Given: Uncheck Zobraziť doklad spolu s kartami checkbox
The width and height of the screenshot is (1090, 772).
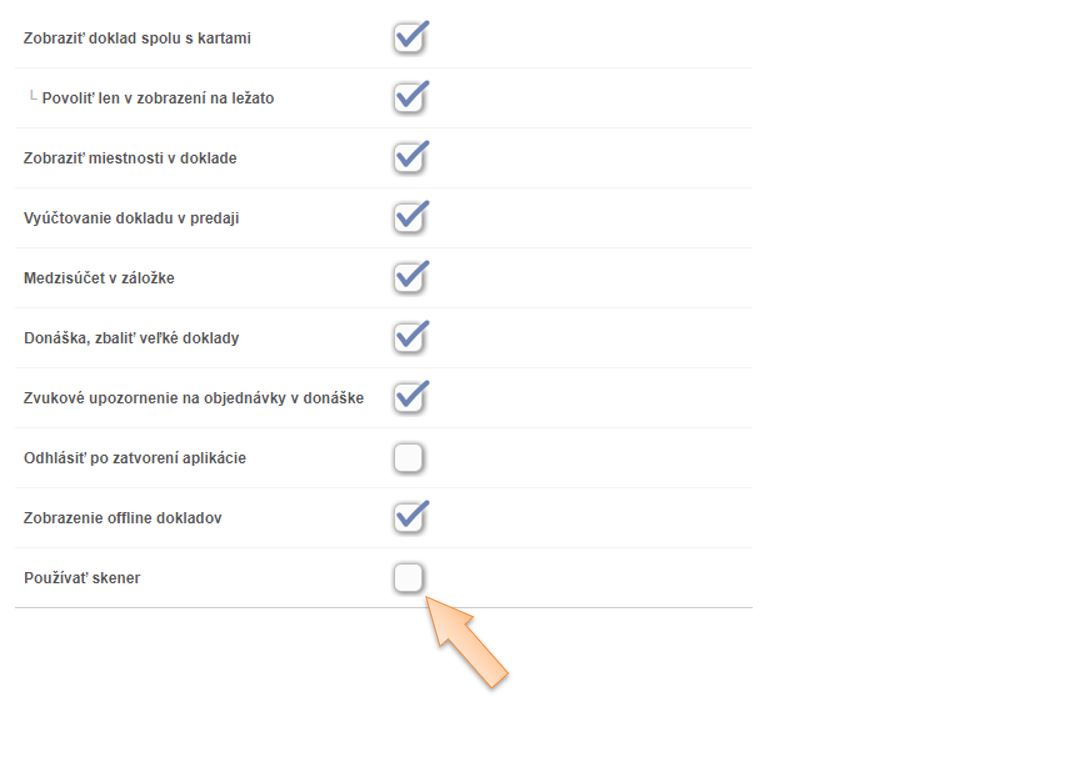Looking at the screenshot, I should [409, 39].
